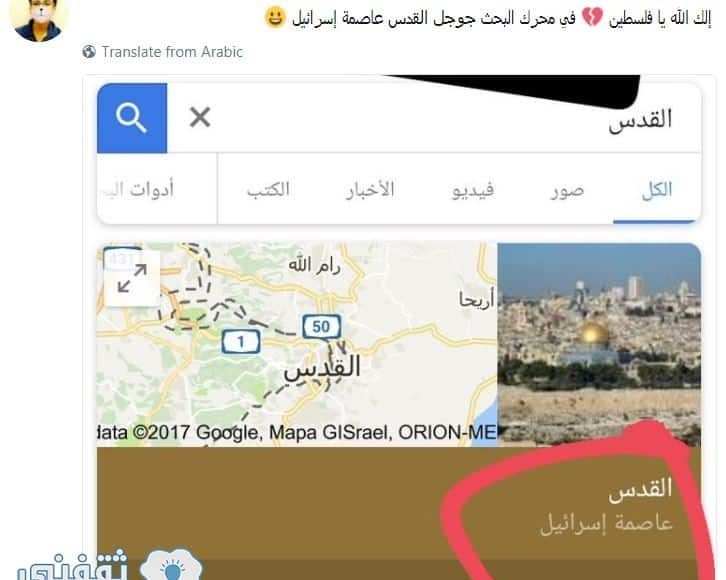Viewport: 726px width, 580px height.
Task: Clear the search field with X
Action: point(200,117)
